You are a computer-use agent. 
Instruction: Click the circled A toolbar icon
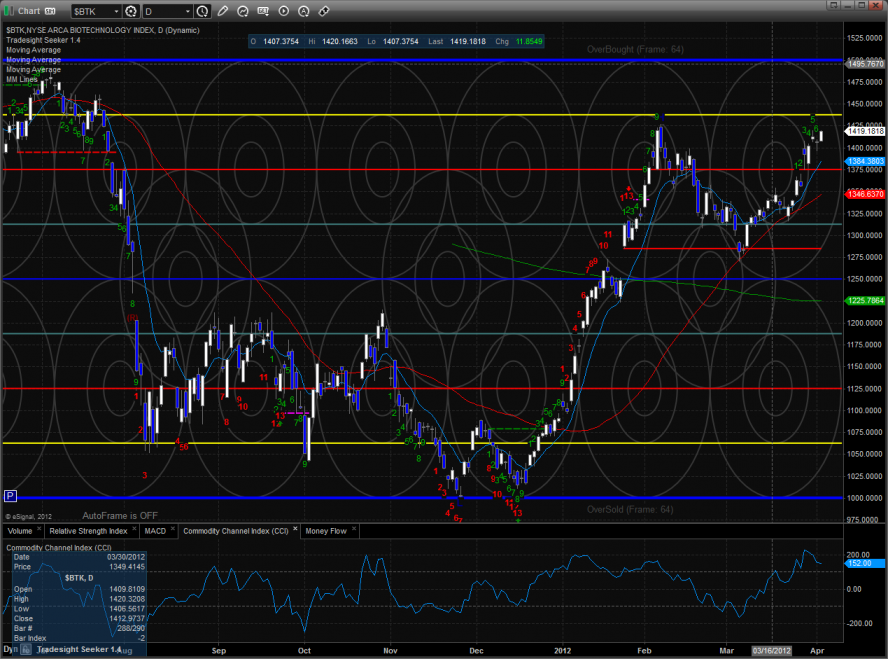click(x=302, y=11)
